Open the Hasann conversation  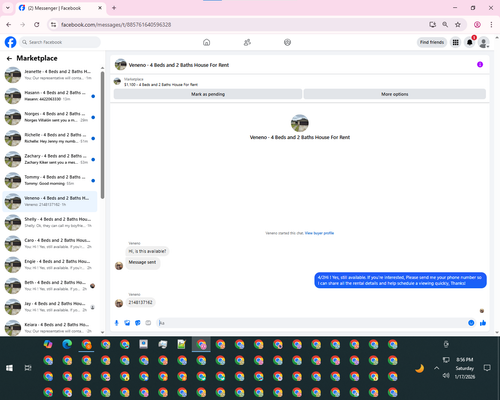point(50,96)
